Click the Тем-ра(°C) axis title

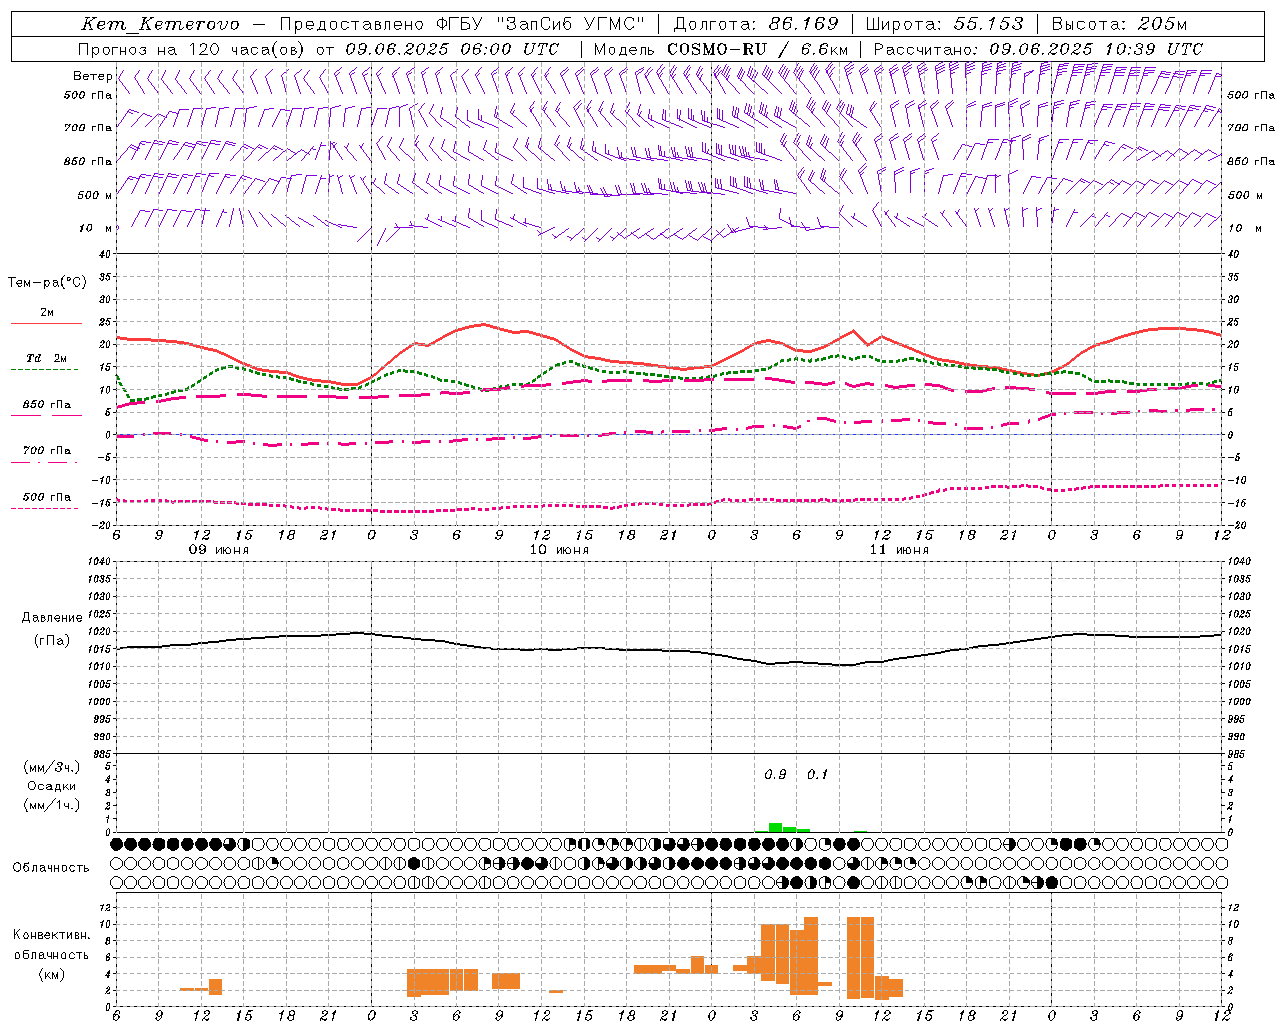(47, 283)
